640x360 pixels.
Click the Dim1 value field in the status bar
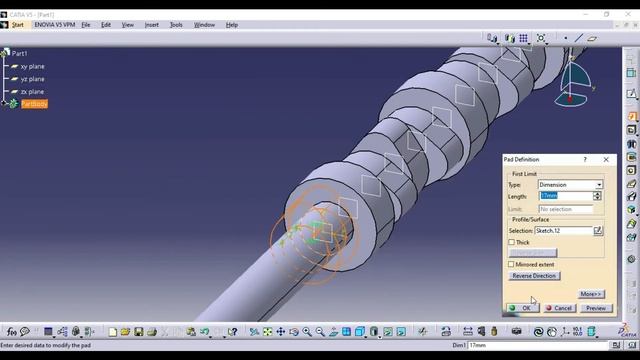pos(538,345)
